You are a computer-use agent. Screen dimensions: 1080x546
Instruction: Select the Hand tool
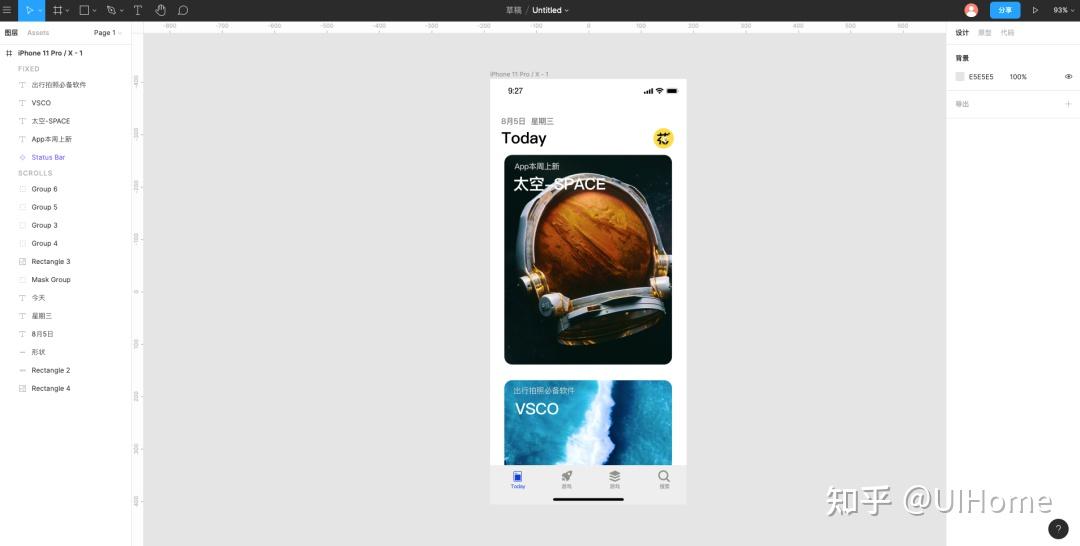coord(160,10)
